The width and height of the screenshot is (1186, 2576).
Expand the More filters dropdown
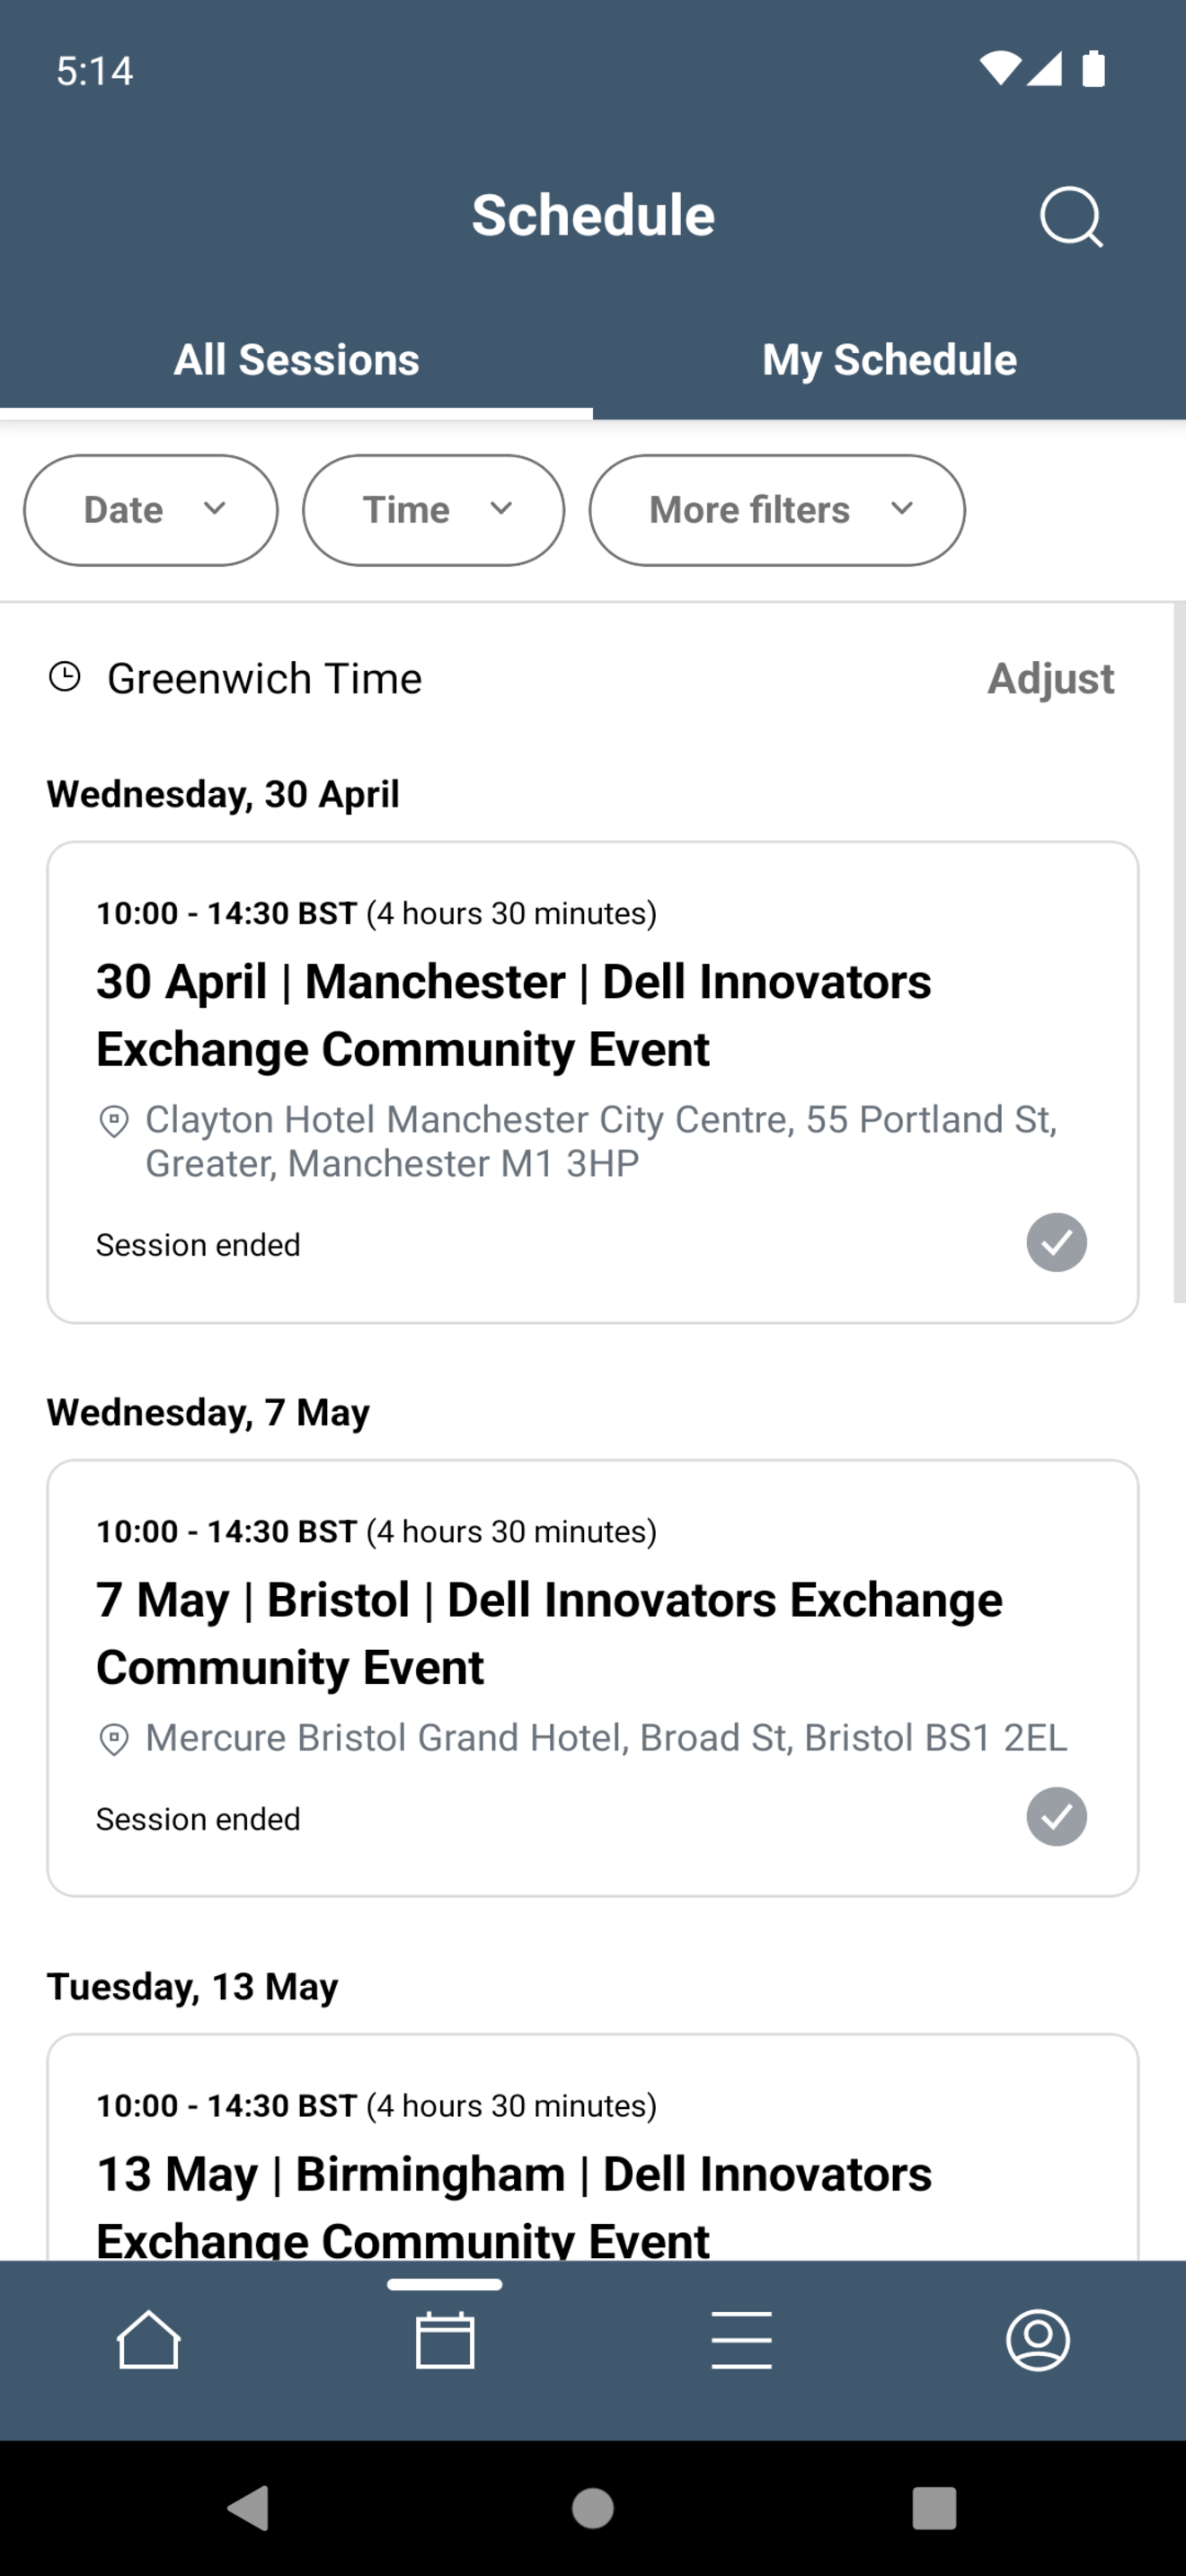[777, 510]
